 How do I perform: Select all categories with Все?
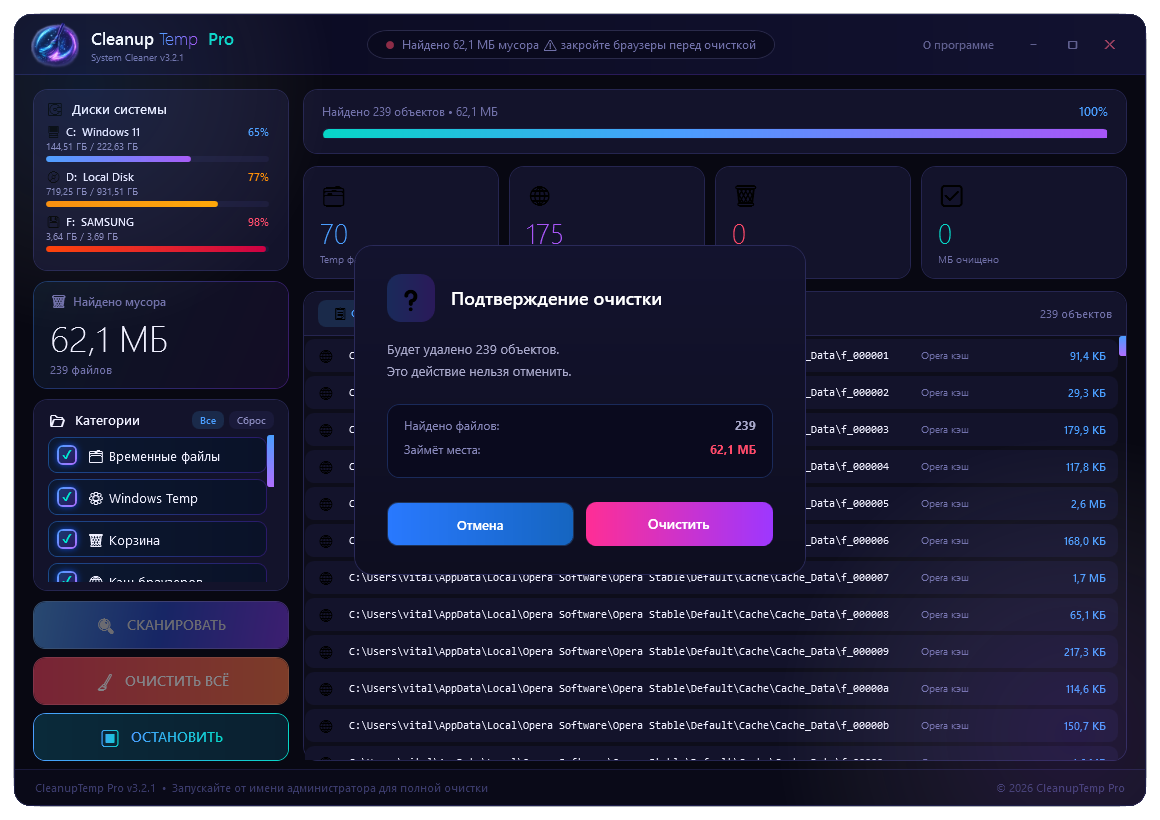pyautogui.click(x=208, y=420)
